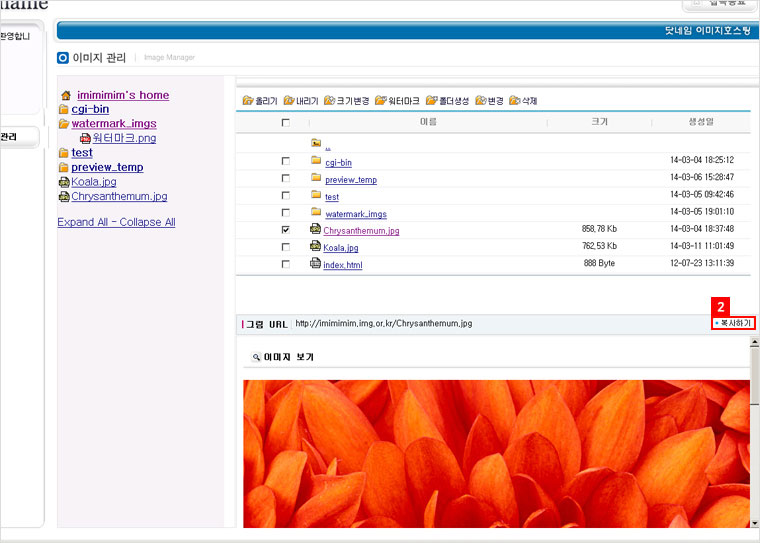
Task: Click the 폴더생성 create folder icon
Action: coord(432,101)
